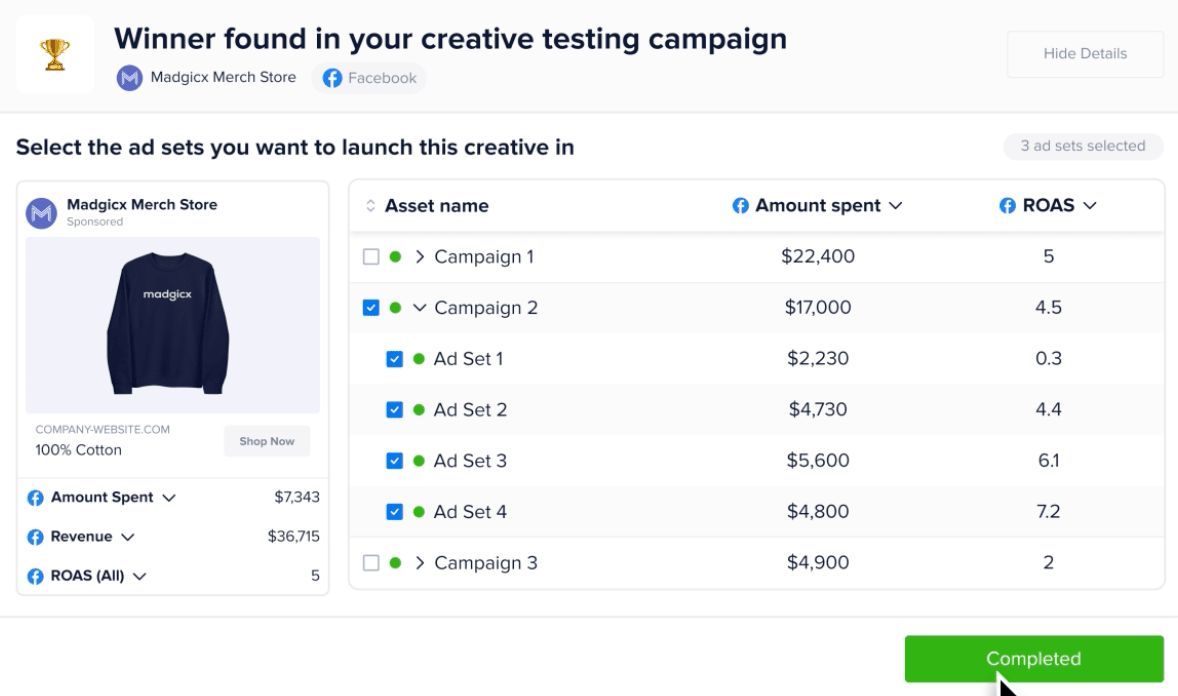Click the Shop Now button in the ad preview
Screen dimensions: 1178x696
click(x=267, y=441)
